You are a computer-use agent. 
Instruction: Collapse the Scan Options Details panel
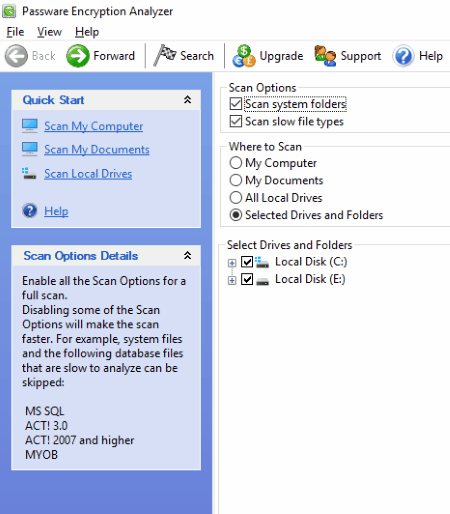click(x=187, y=256)
